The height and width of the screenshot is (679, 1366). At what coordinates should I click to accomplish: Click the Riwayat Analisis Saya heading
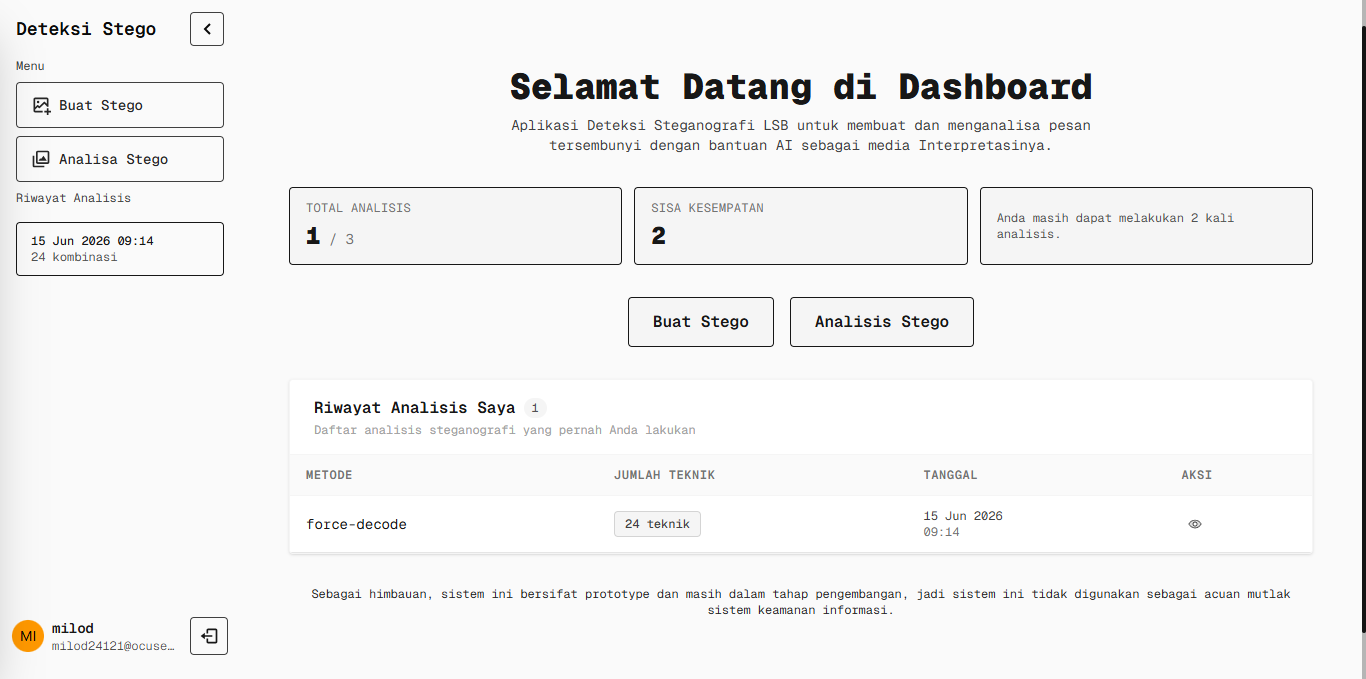415,408
